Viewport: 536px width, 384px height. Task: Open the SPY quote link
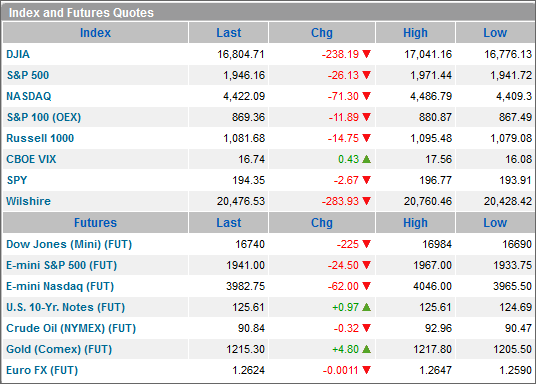[16, 180]
